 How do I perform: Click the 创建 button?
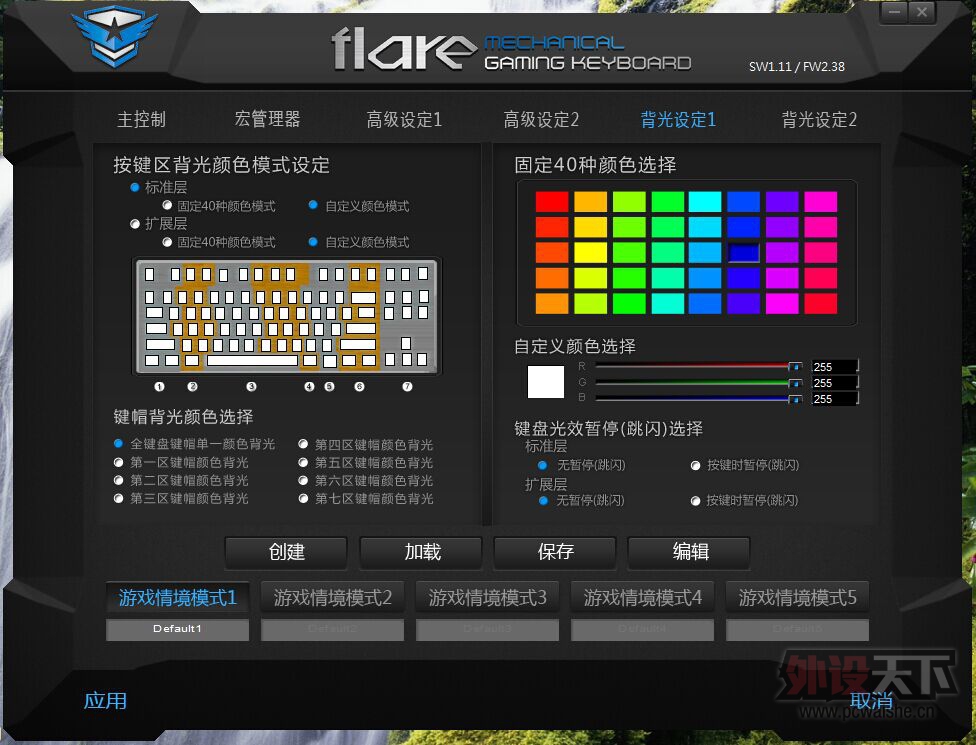[286, 552]
